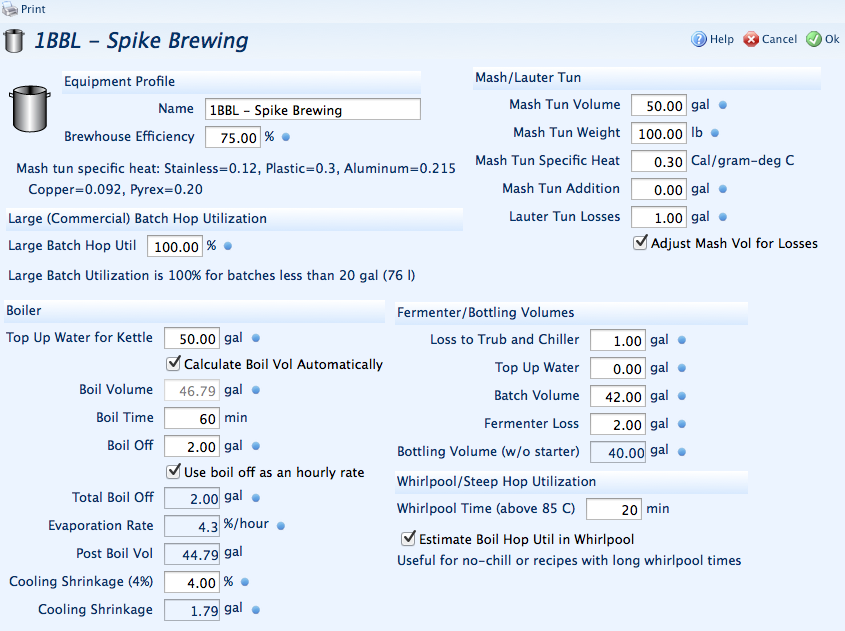Click the Cooling Shrinkage 4.00 percent field
Screen dimensions: 845x631
click(192, 582)
